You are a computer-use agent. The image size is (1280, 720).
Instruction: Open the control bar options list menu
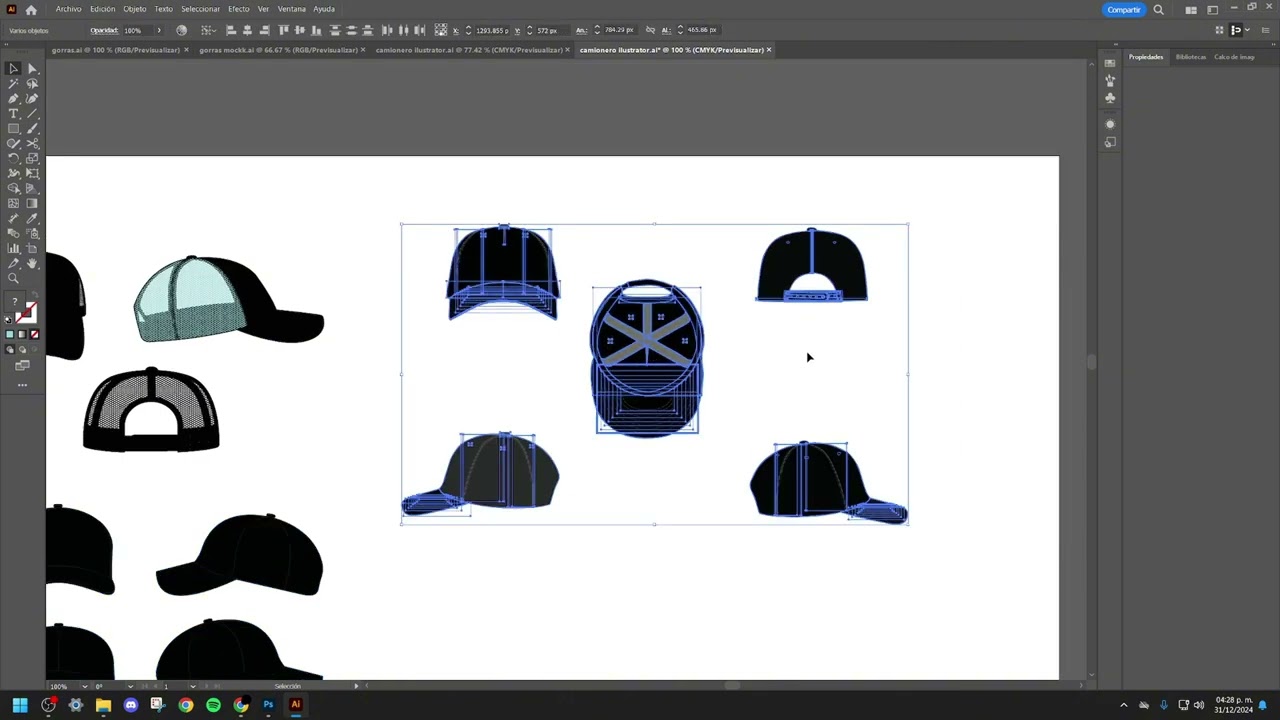click(1265, 30)
